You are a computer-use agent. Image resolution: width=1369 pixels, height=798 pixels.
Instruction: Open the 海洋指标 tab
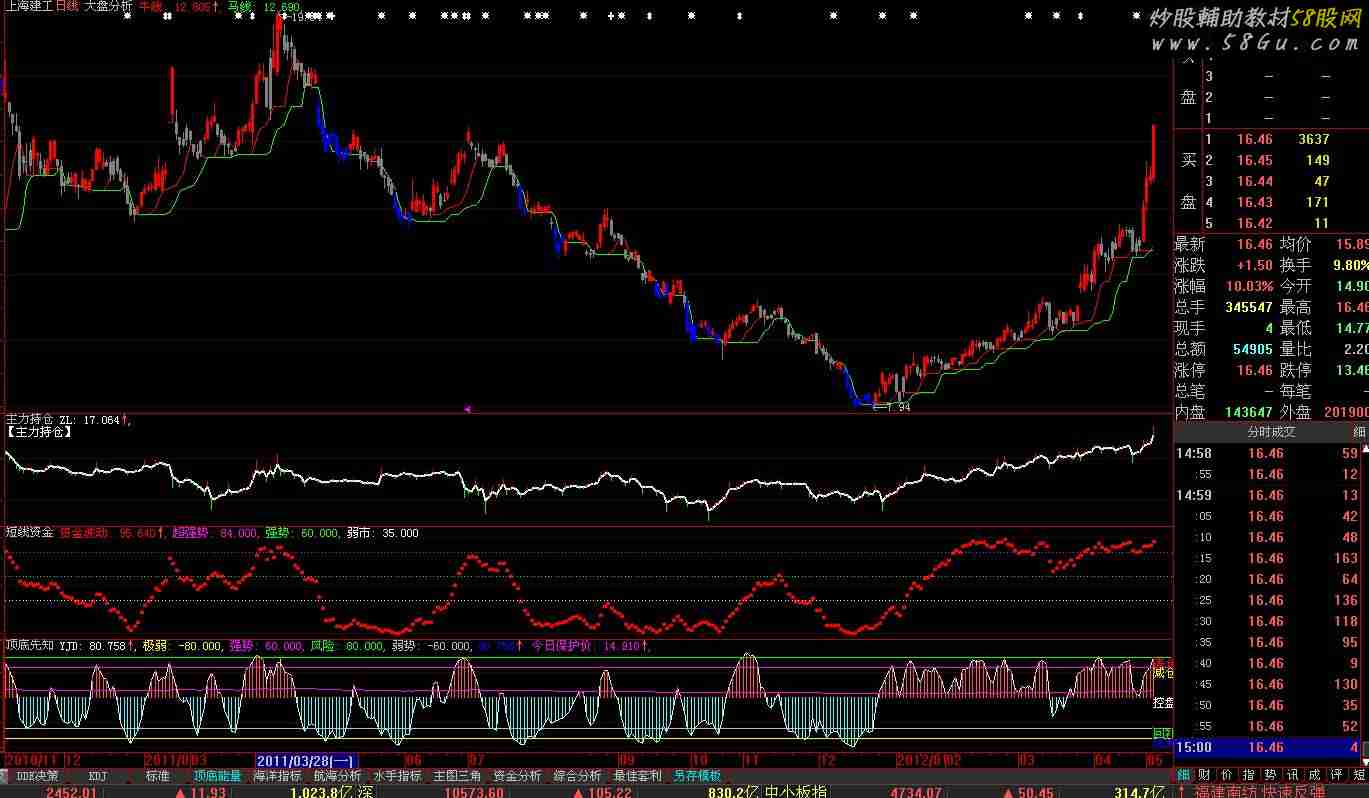click(277, 776)
